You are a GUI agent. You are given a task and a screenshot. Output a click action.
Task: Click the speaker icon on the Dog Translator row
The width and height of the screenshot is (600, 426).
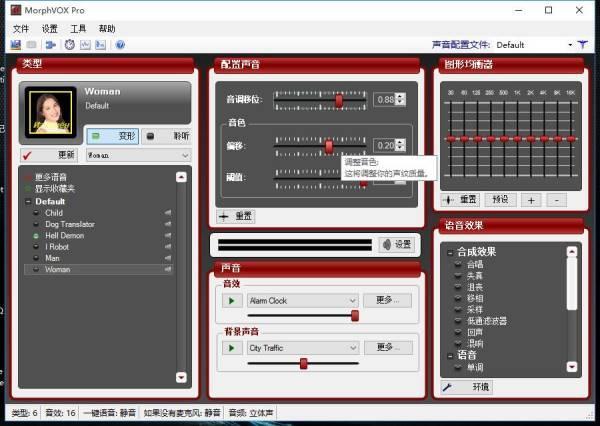pyautogui.click(x=168, y=224)
